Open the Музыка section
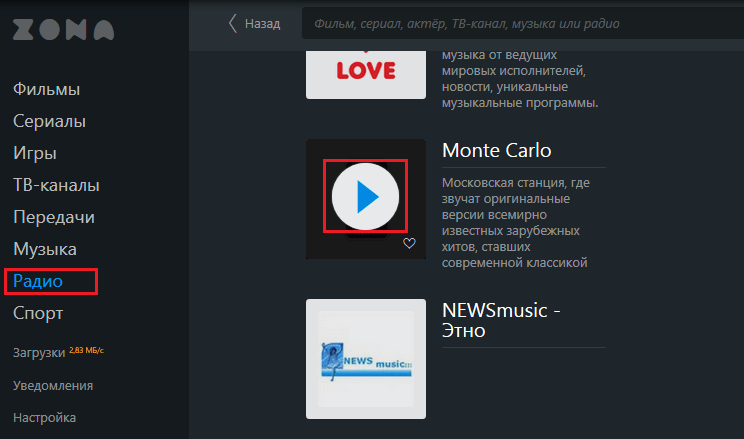Viewport: 744px width, 439px height. [x=45, y=249]
